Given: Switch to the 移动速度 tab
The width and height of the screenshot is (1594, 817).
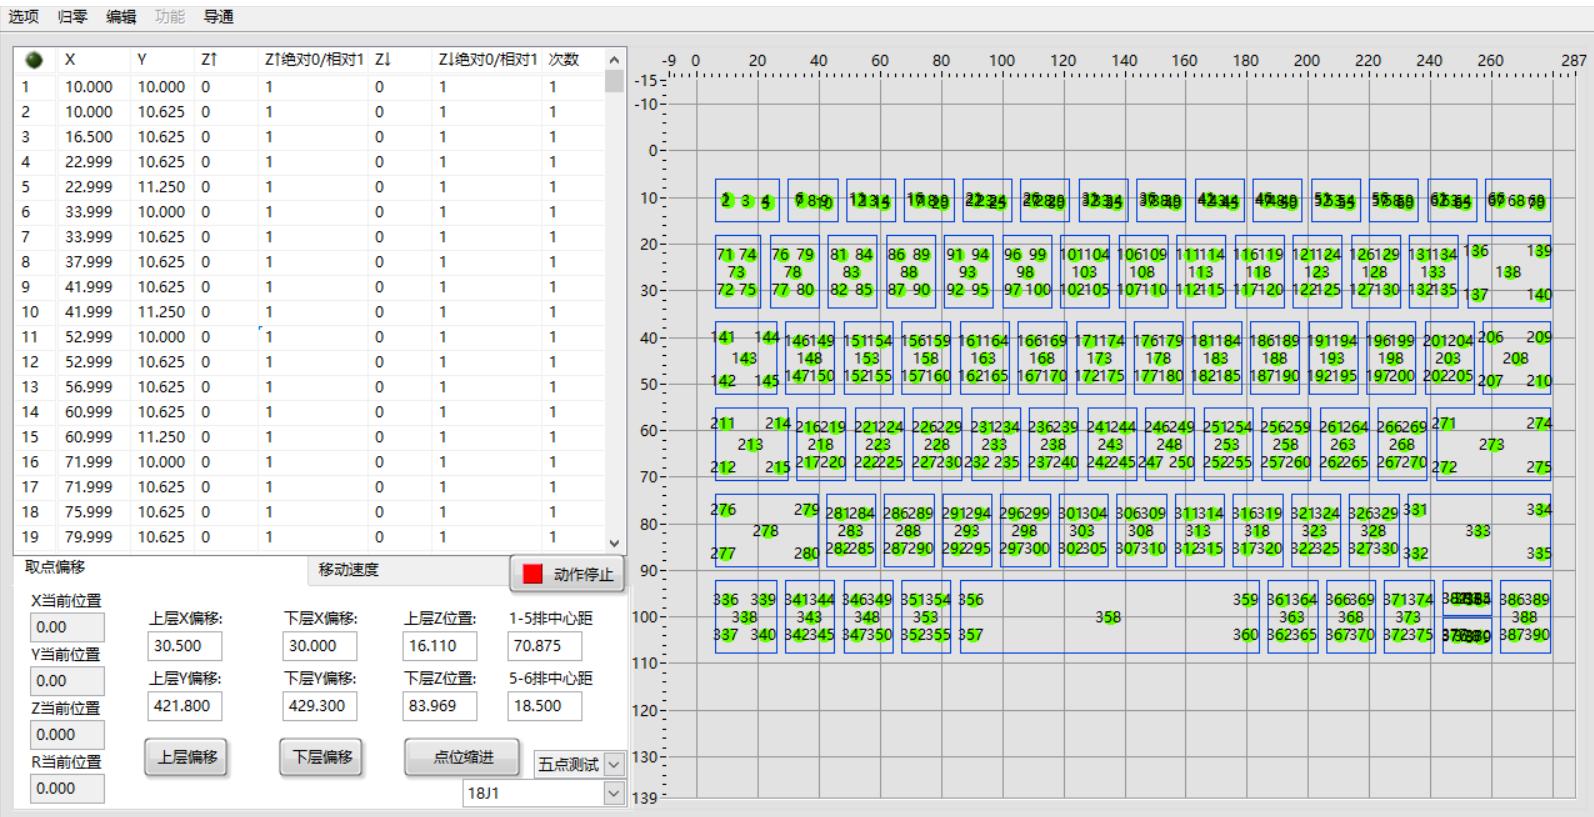Looking at the screenshot, I should (x=348, y=570).
